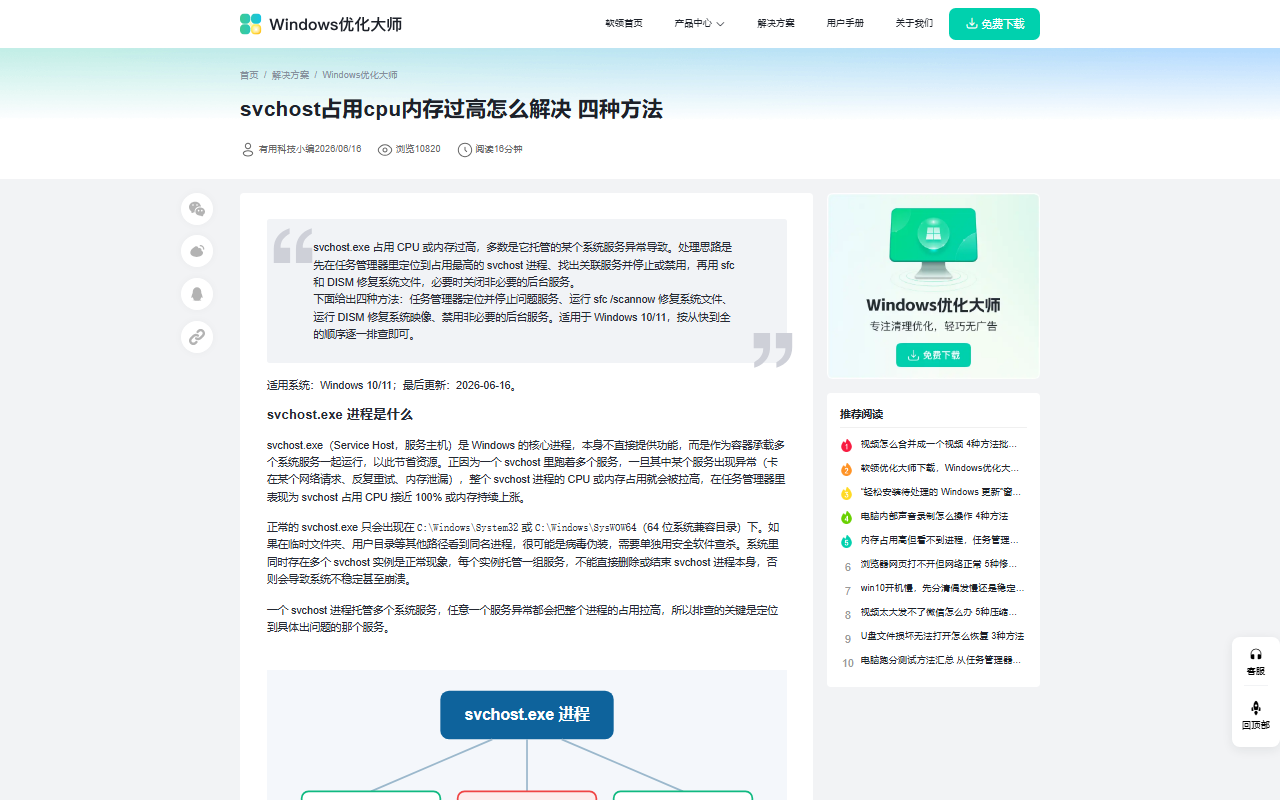Open article 电脑内部声音录制怎么操作
The image size is (1280, 800).
click(x=934, y=515)
